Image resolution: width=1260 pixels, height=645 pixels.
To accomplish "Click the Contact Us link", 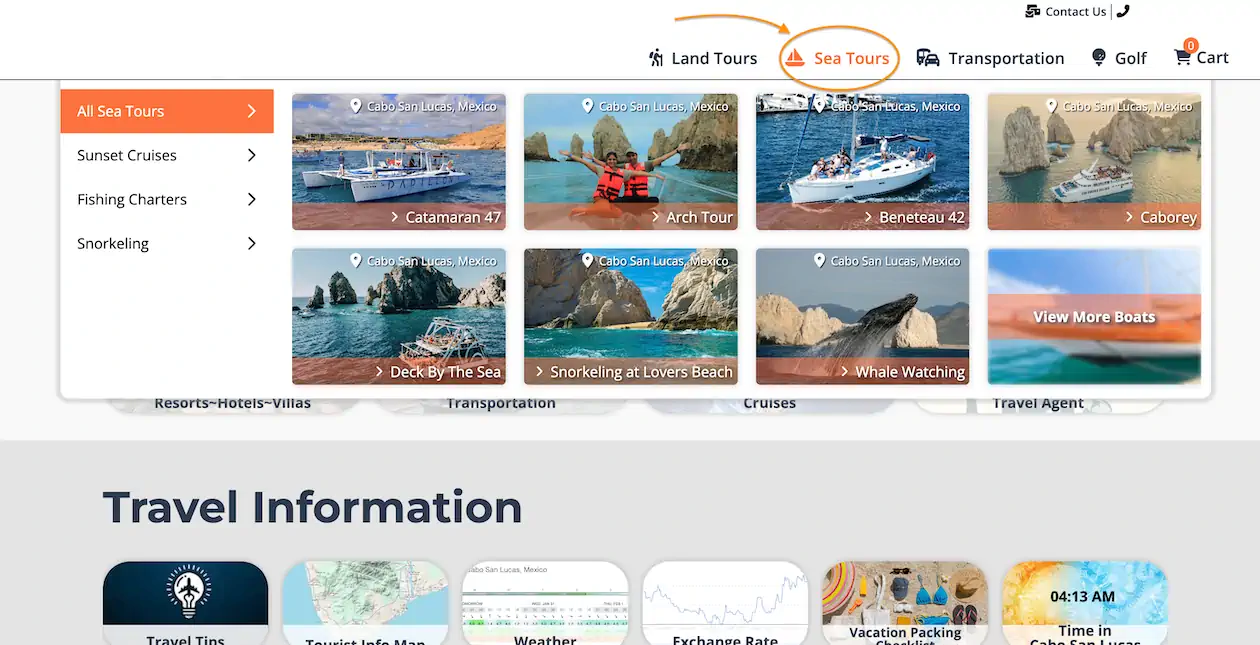I will click(x=1075, y=12).
